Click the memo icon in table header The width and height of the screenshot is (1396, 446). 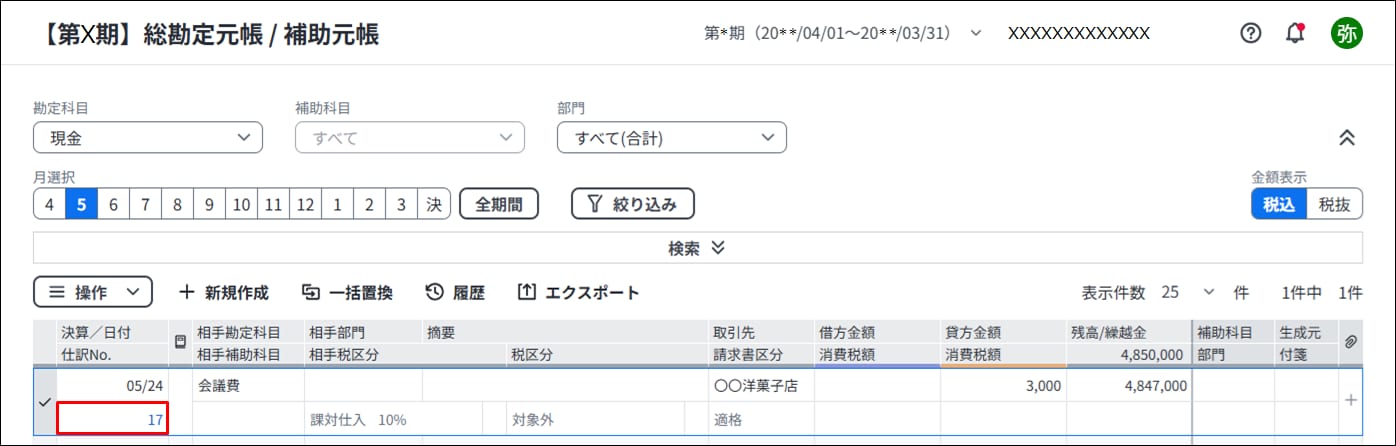pos(180,342)
